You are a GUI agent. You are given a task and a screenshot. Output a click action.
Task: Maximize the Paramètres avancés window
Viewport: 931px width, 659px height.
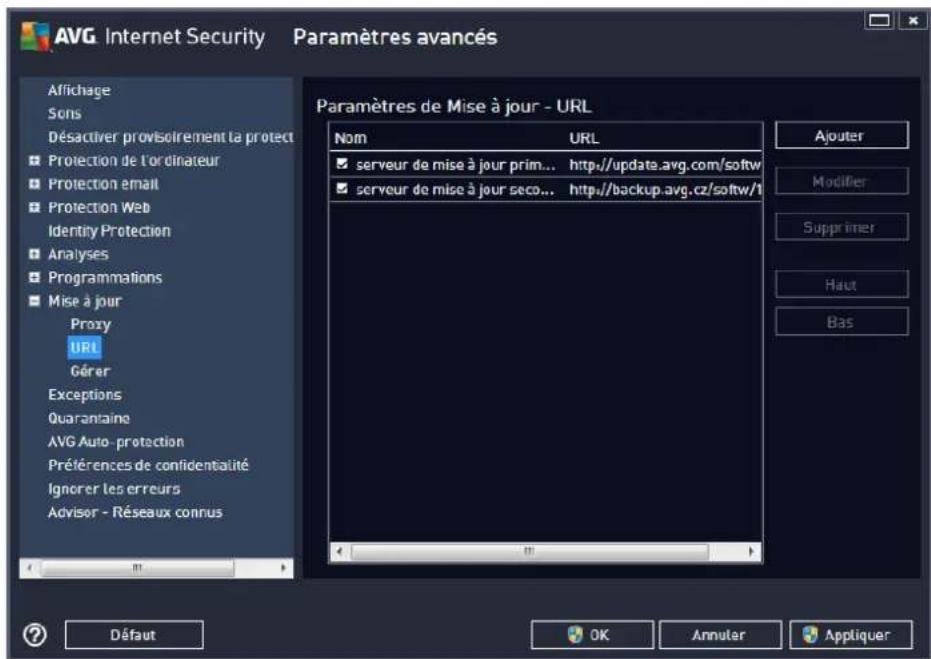(879, 21)
